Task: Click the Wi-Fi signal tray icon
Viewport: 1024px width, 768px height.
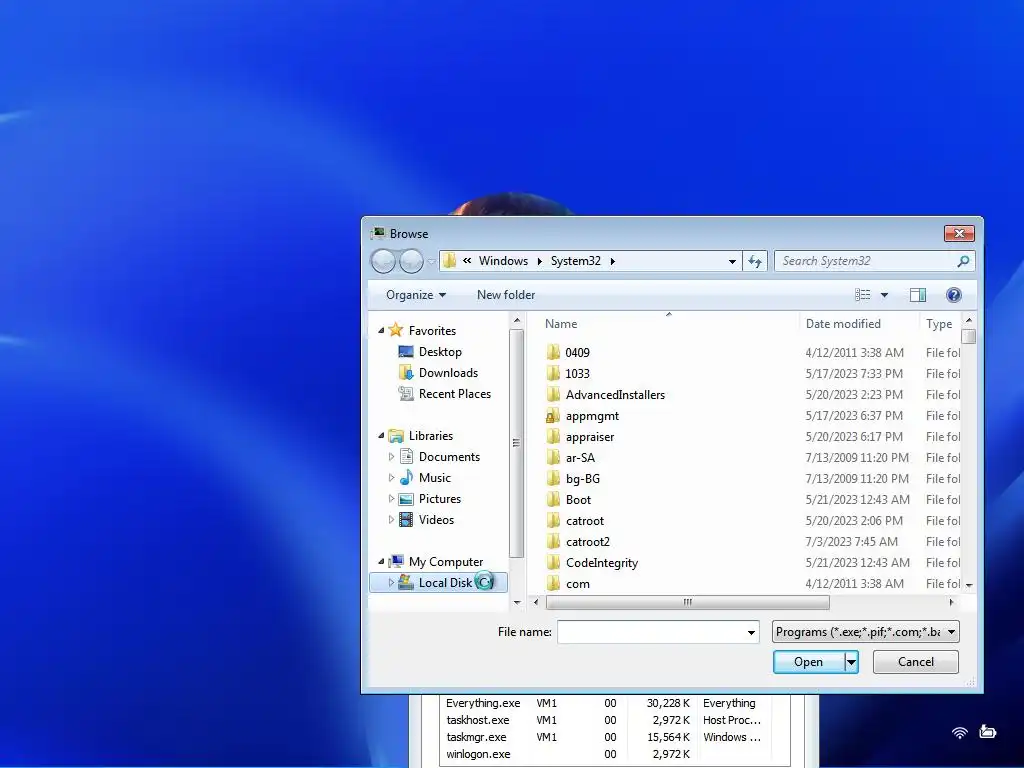Action: tap(959, 733)
